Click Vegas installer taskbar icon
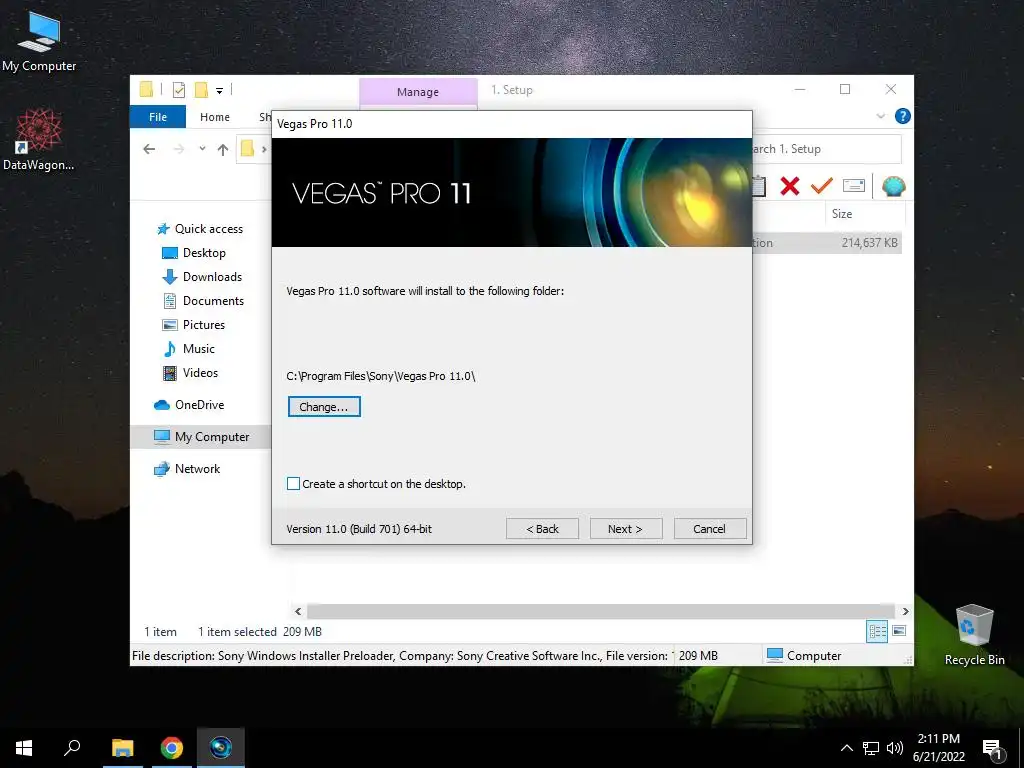This screenshot has width=1024, height=768. (221, 748)
